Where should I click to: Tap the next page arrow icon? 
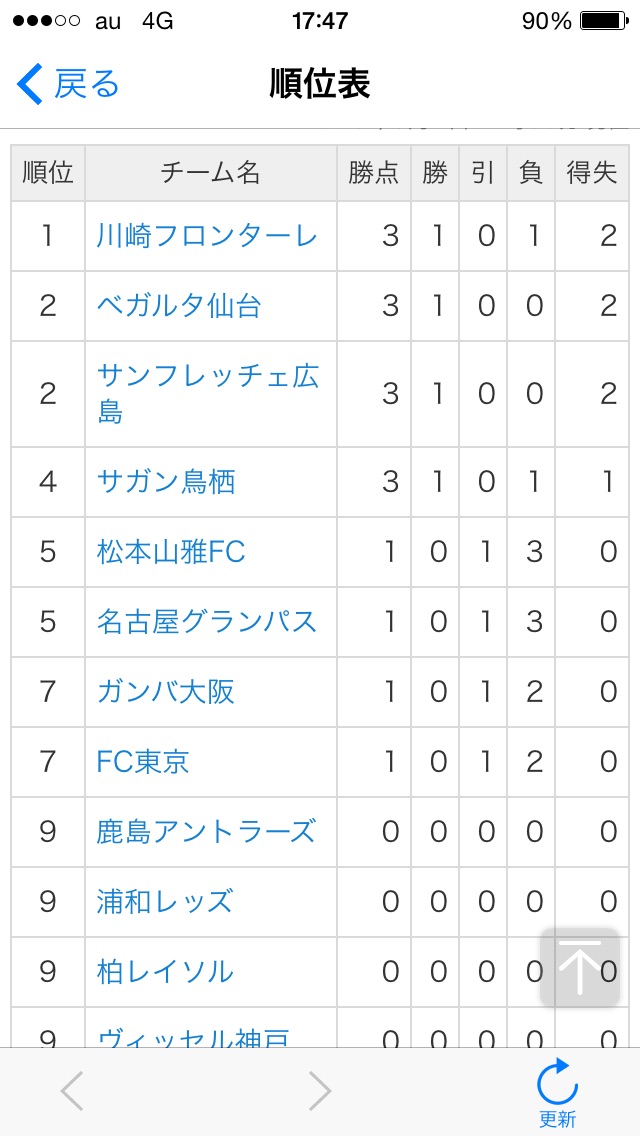coord(319,1091)
